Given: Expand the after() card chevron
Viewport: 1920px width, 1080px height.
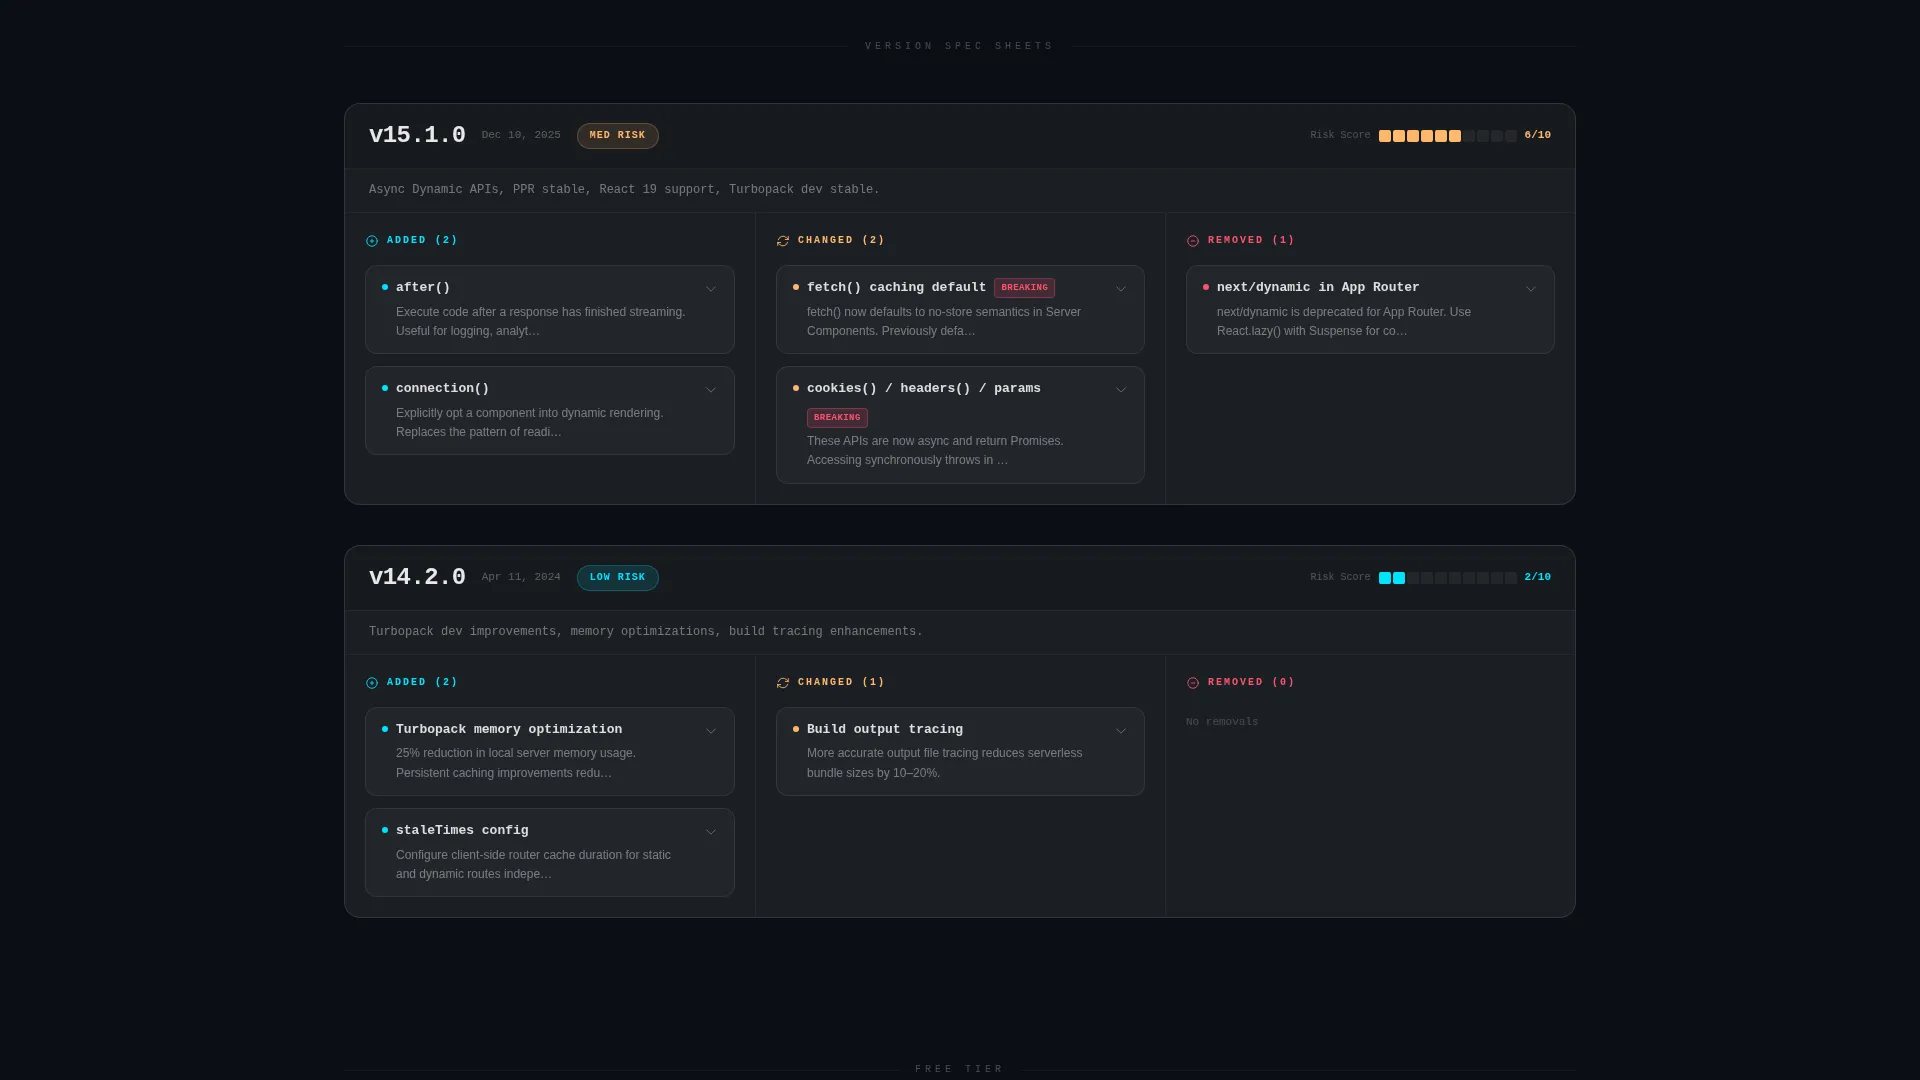Looking at the screenshot, I should pos(711,289).
